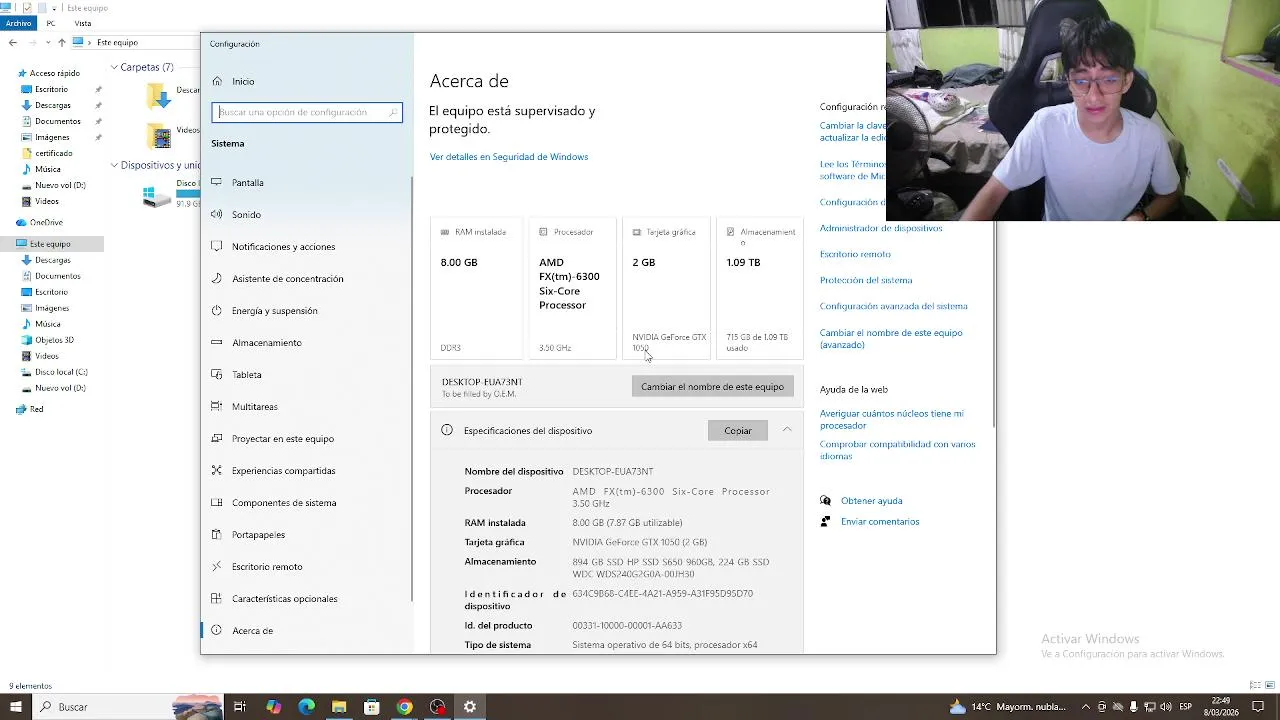Open Sonido settings via its speaker icon

click(x=217, y=214)
